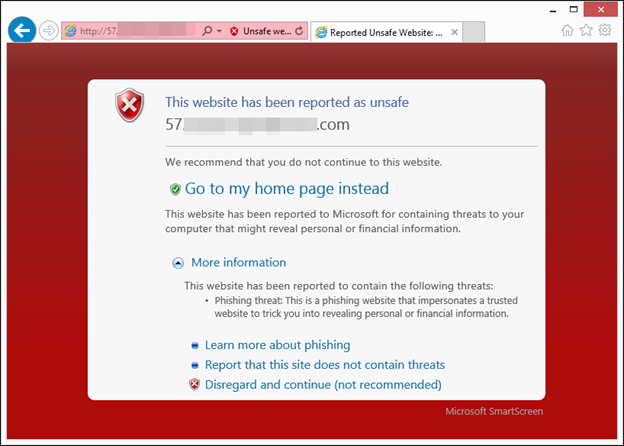Image resolution: width=624 pixels, height=446 pixels.
Task: Maximize the browser window
Action: 573,10
